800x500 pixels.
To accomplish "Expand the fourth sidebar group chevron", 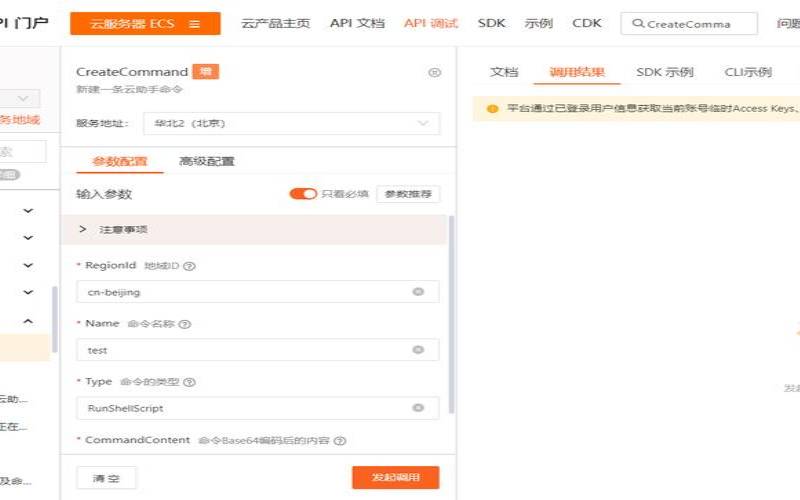I will pos(28,292).
